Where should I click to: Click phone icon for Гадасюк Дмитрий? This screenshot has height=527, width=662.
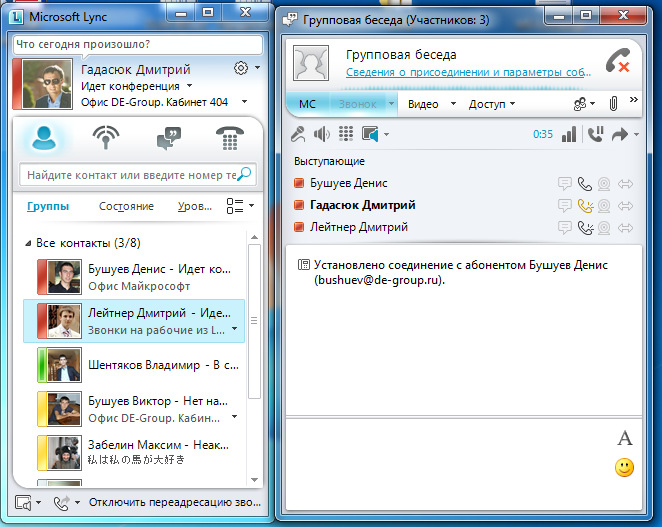586,206
